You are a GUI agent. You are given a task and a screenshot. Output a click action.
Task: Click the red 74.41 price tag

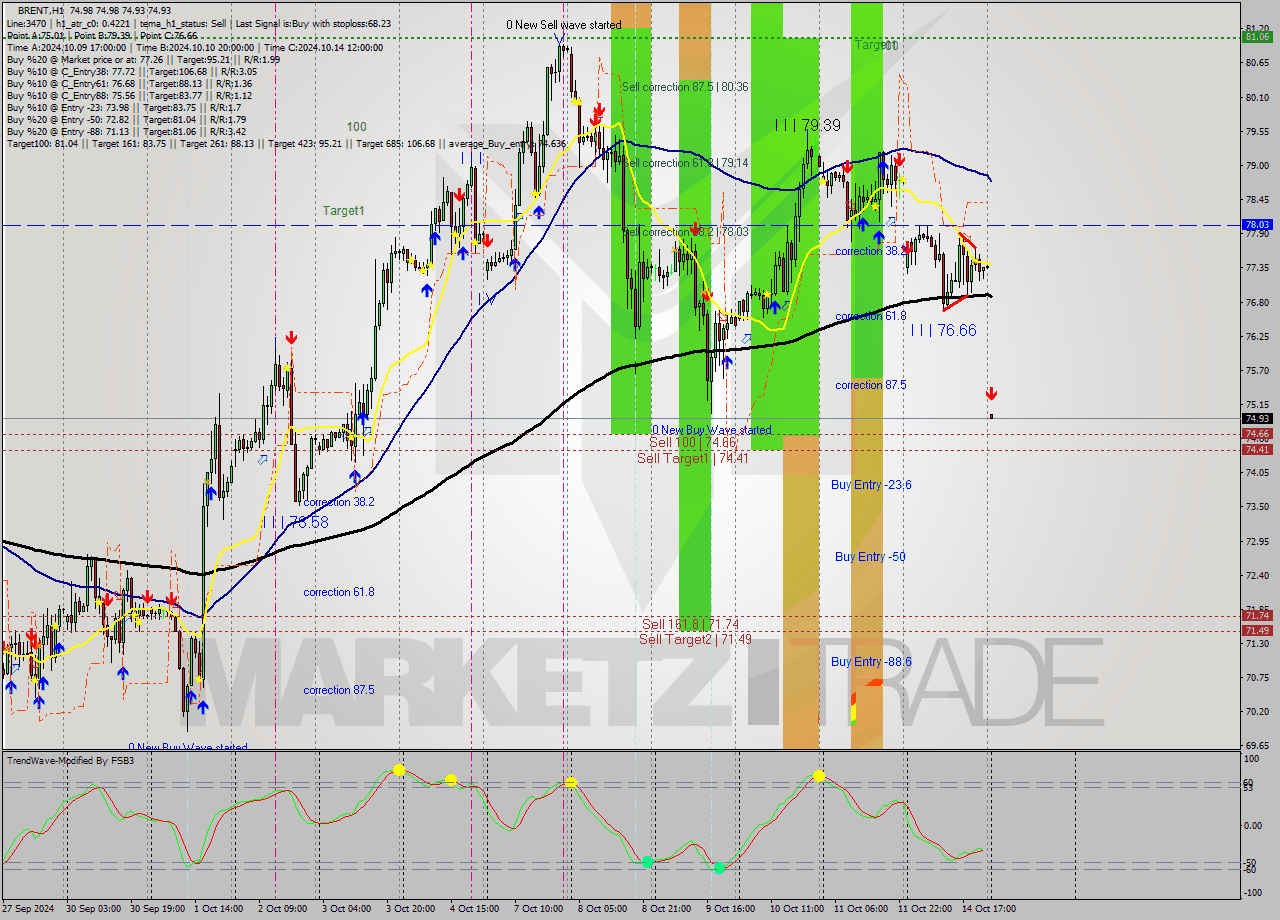click(1257, 450)
